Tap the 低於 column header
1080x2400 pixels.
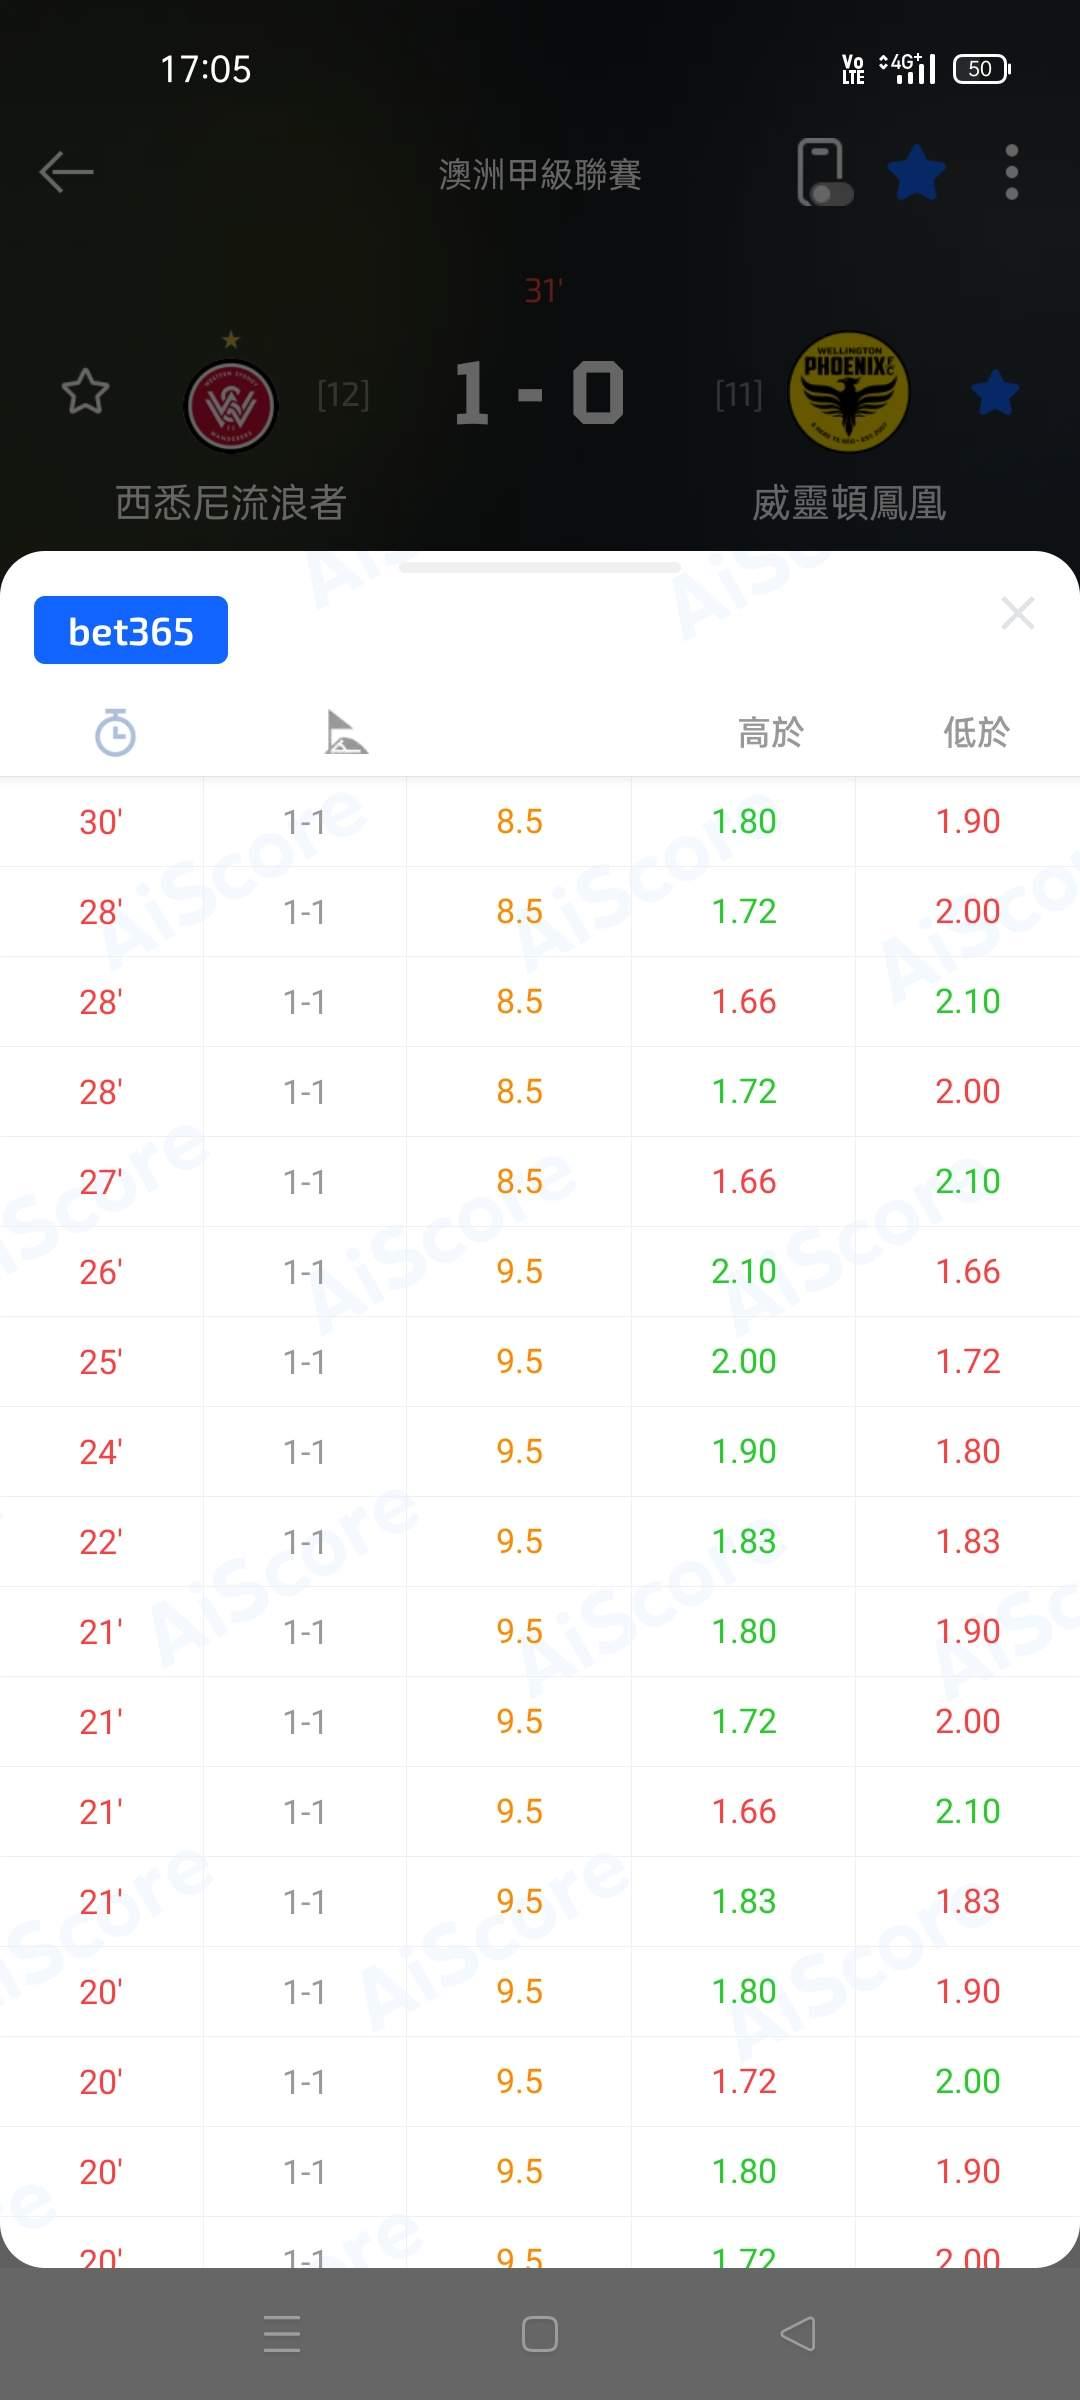pos(976,732)
